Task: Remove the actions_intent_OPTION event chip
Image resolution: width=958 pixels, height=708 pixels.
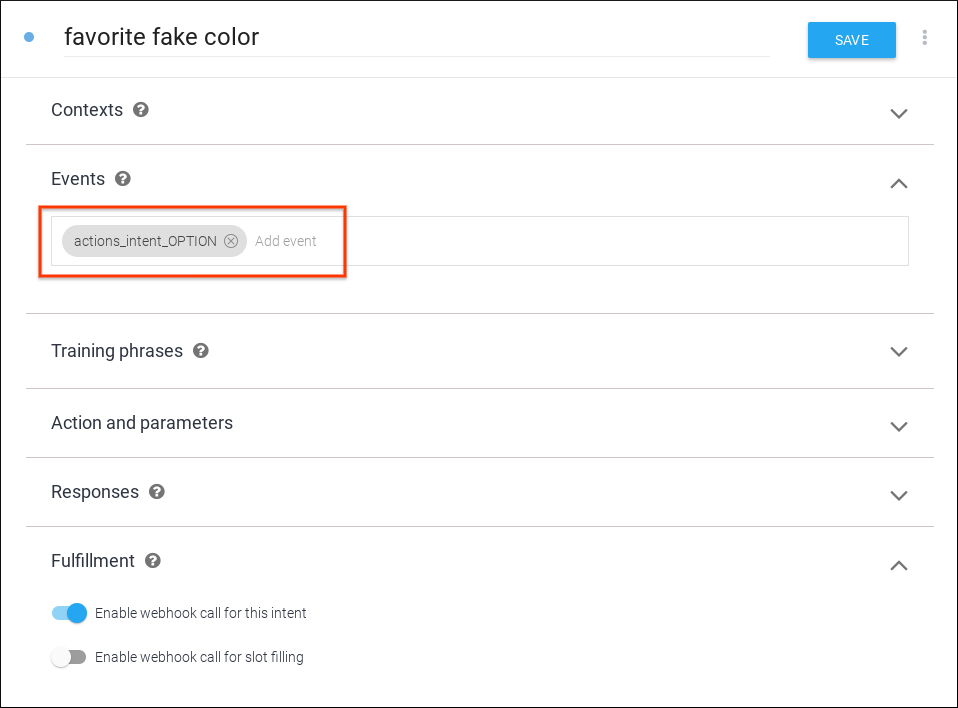Action: [231, 241]
